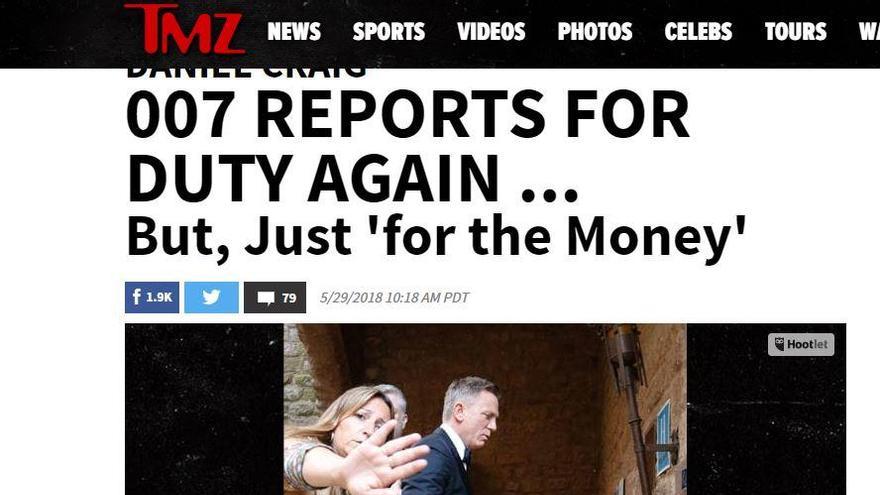Open the NEWS section

tap(294, 31)
